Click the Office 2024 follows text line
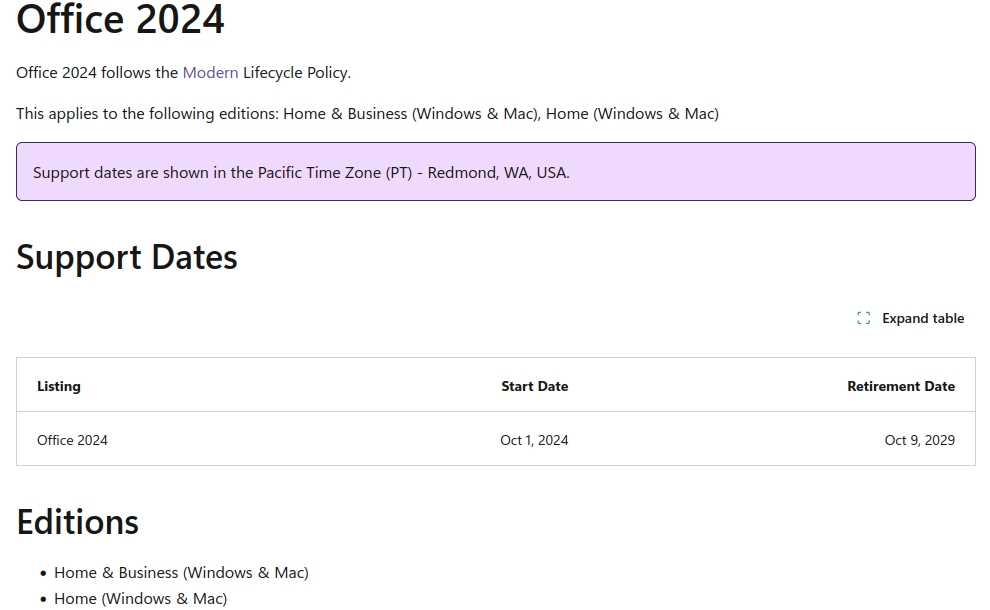Image resolution: width=990 pixels, height=610 pixels. point(170,73)
